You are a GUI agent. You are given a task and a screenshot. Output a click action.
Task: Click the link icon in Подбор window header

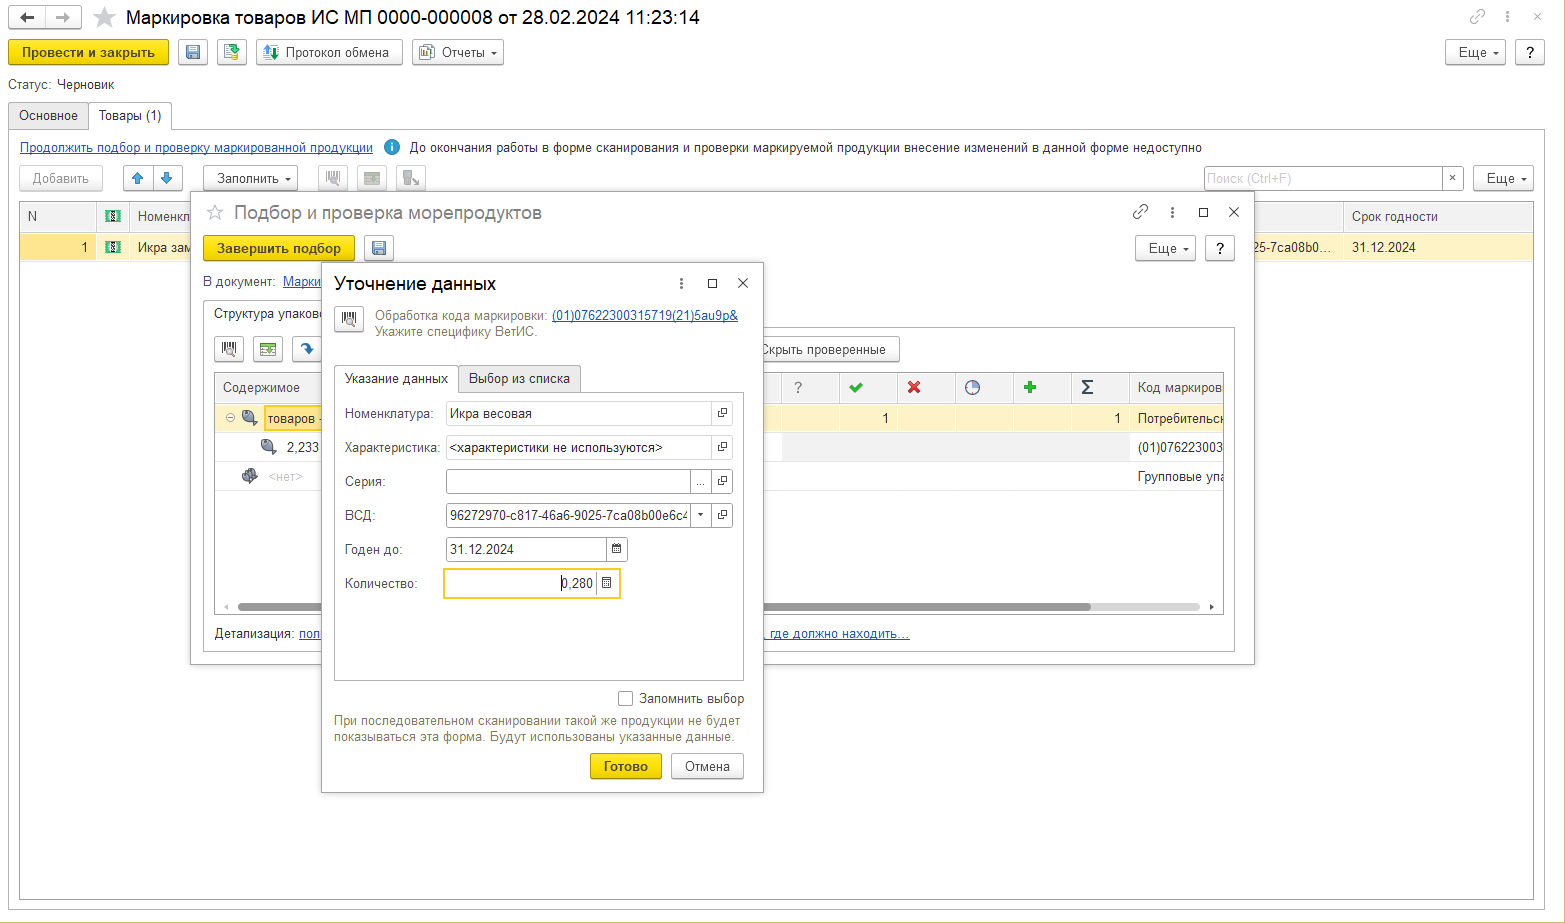(1140, 212)
